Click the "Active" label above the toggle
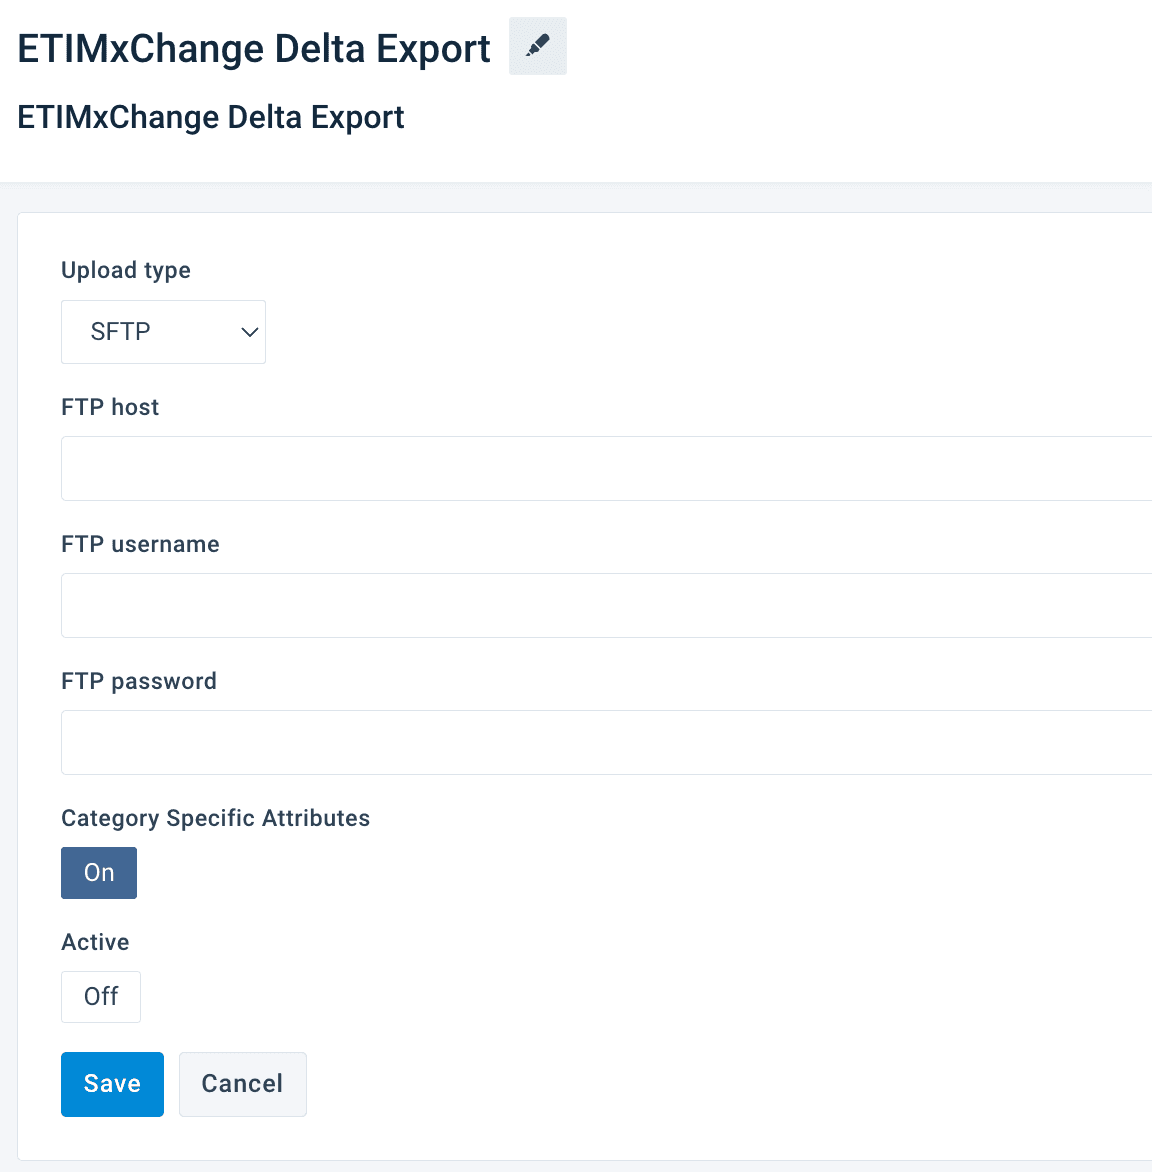The height and width of the screenshot is (1172, 1152). (95, 942)
